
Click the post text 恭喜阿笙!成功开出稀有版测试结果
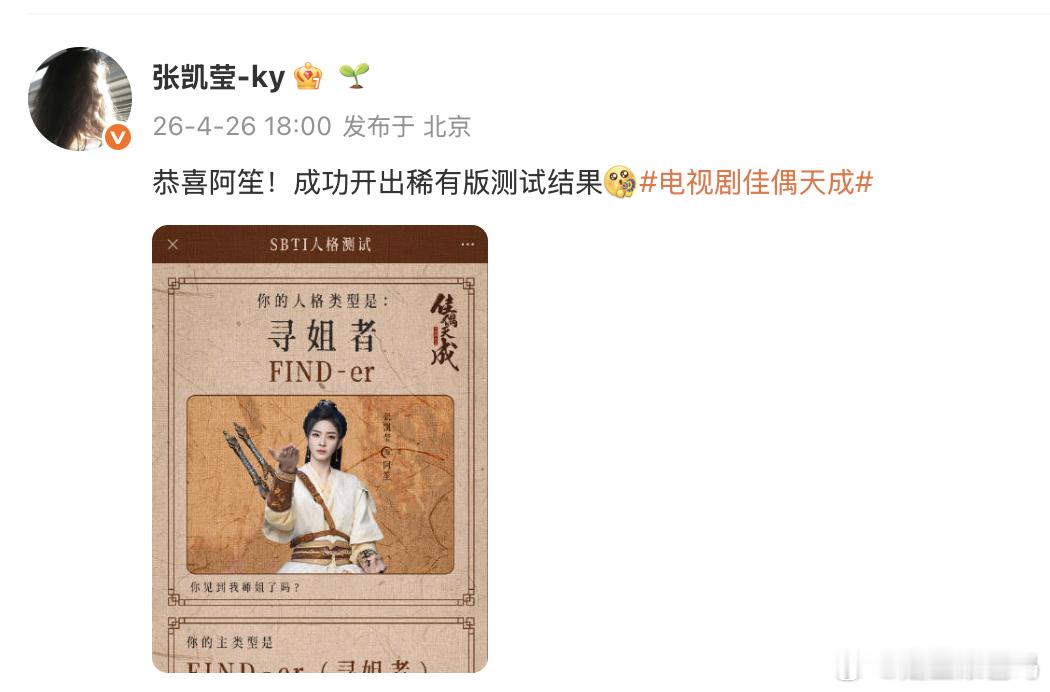[x=378, y=182]
